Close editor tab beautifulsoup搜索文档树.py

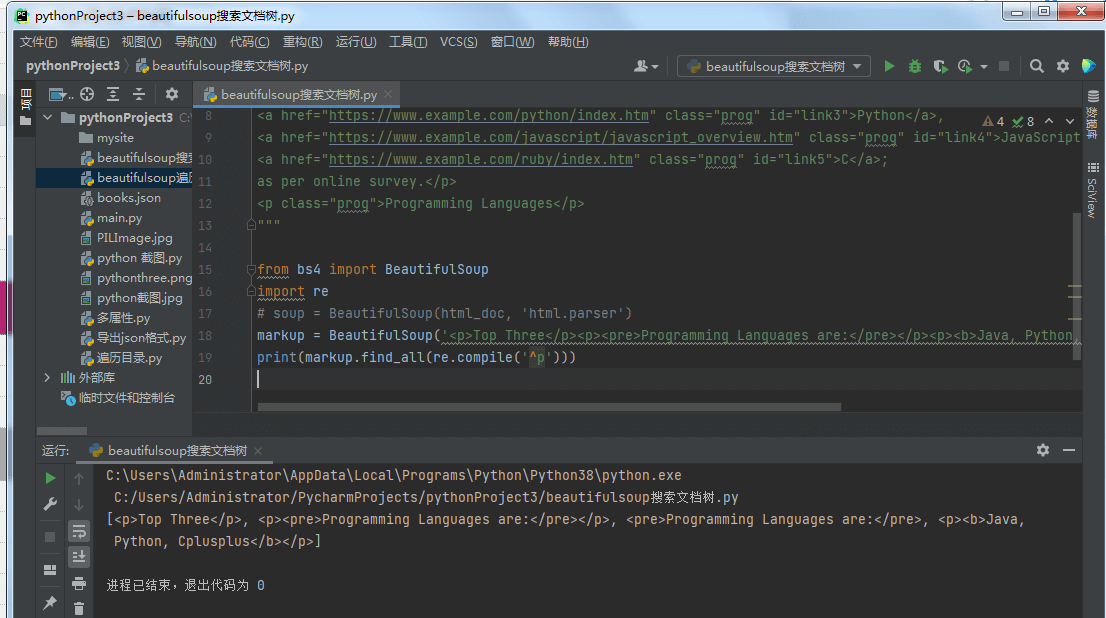pos(388,94)
